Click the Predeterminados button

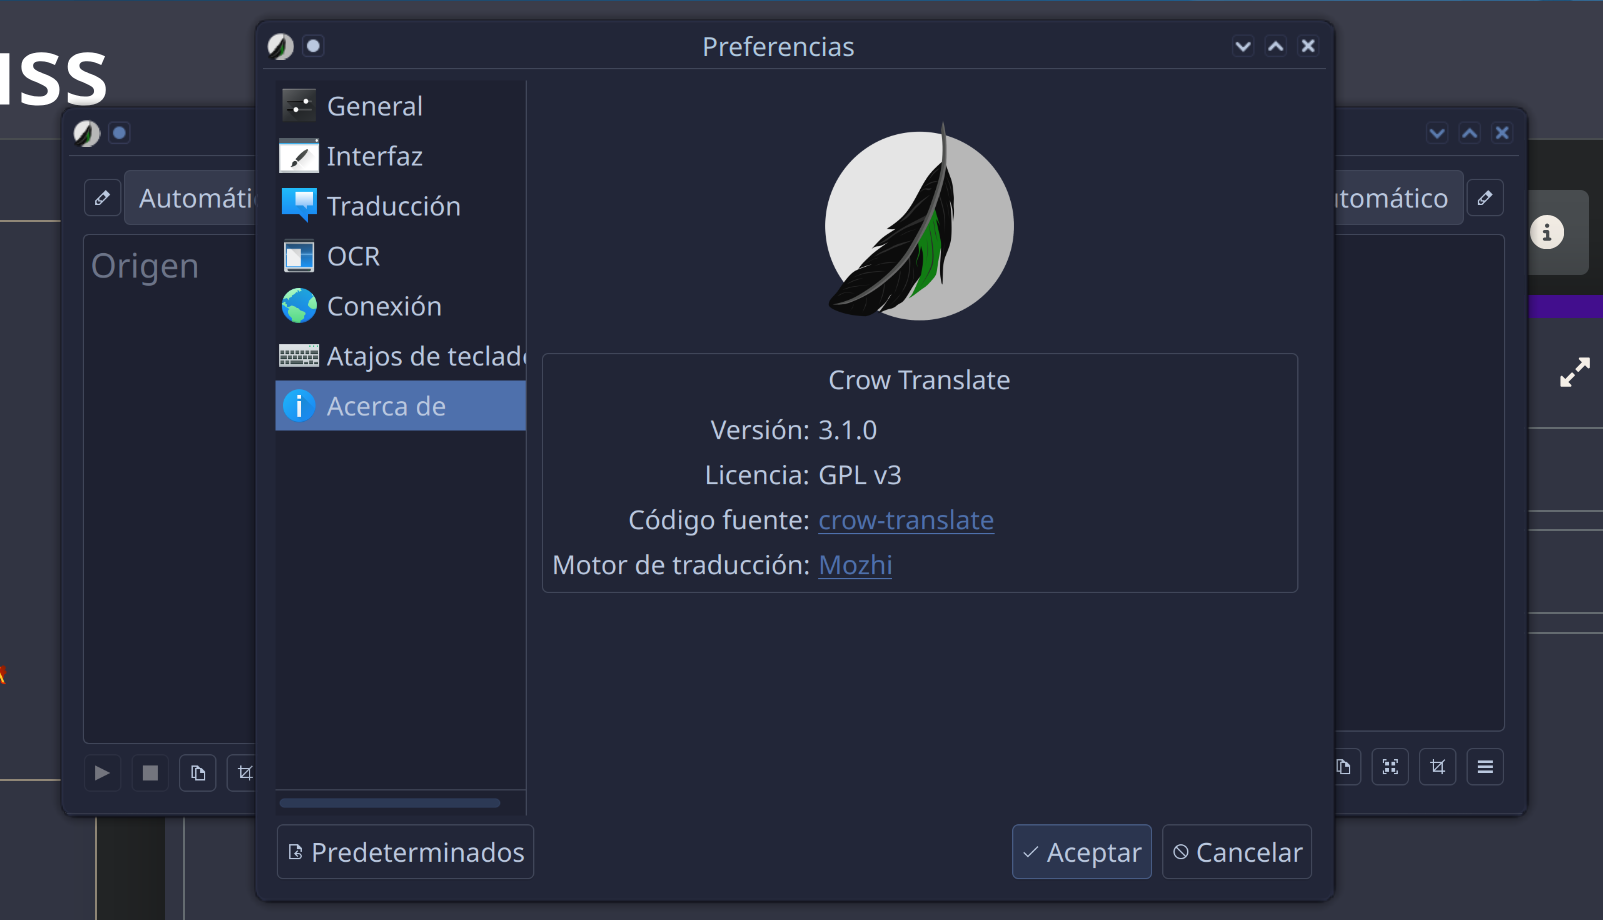405,852
